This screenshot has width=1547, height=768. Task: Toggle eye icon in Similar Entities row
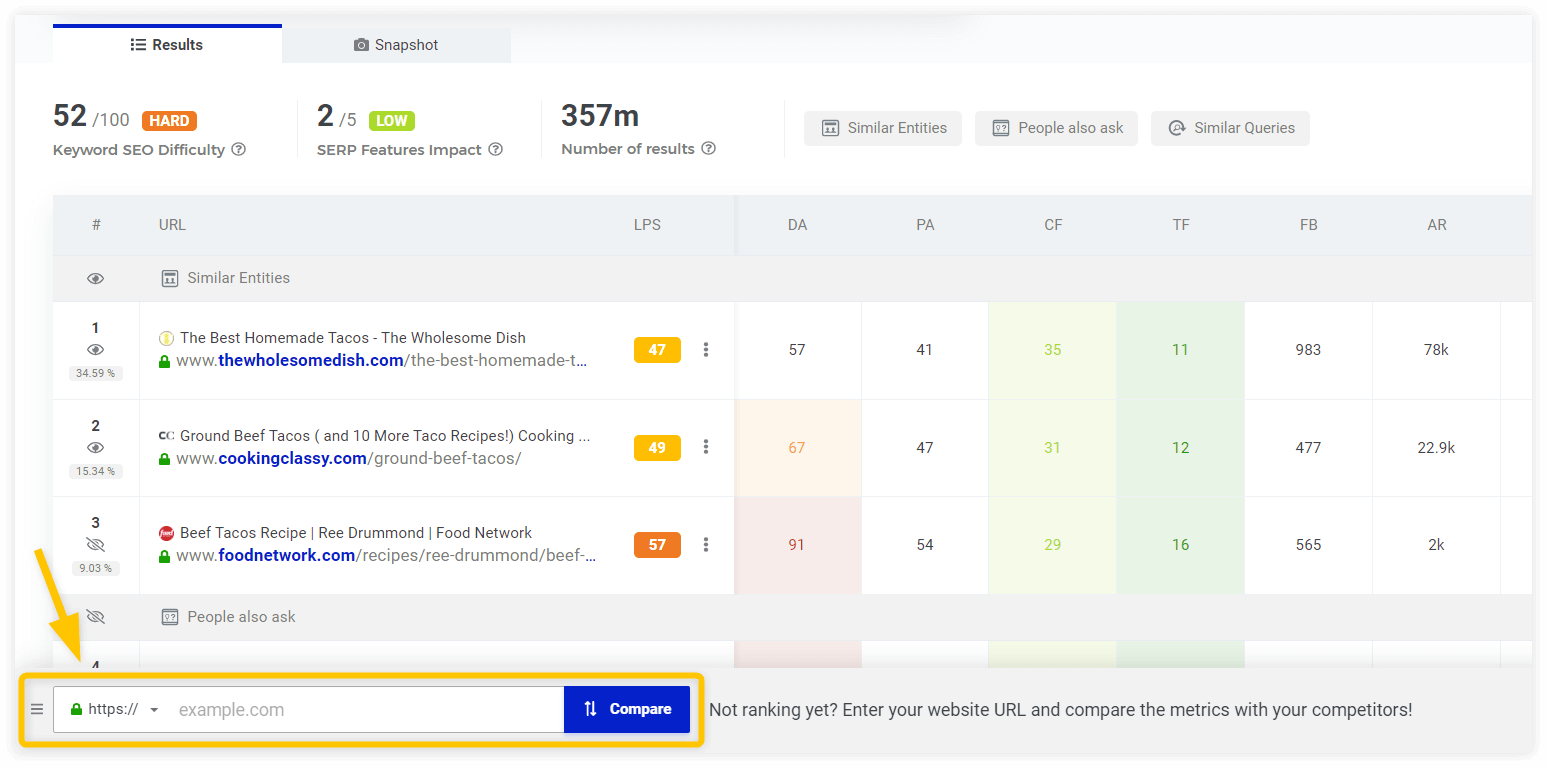[95, 279]
